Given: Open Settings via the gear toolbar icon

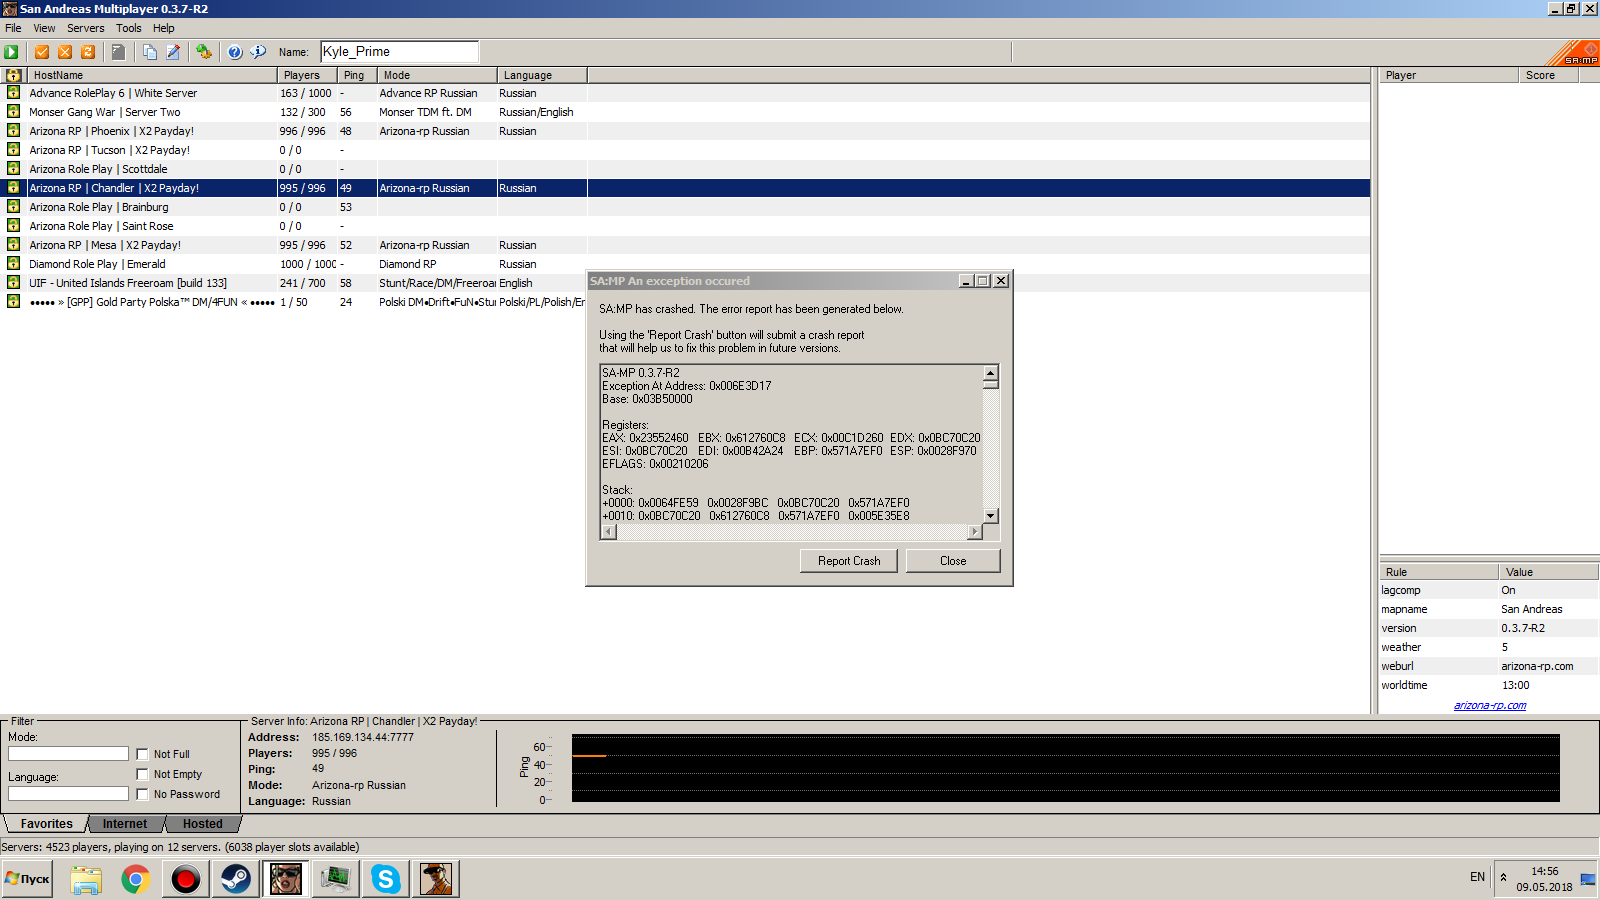Looking at the screenshot, I should click(x=204, y=52).
